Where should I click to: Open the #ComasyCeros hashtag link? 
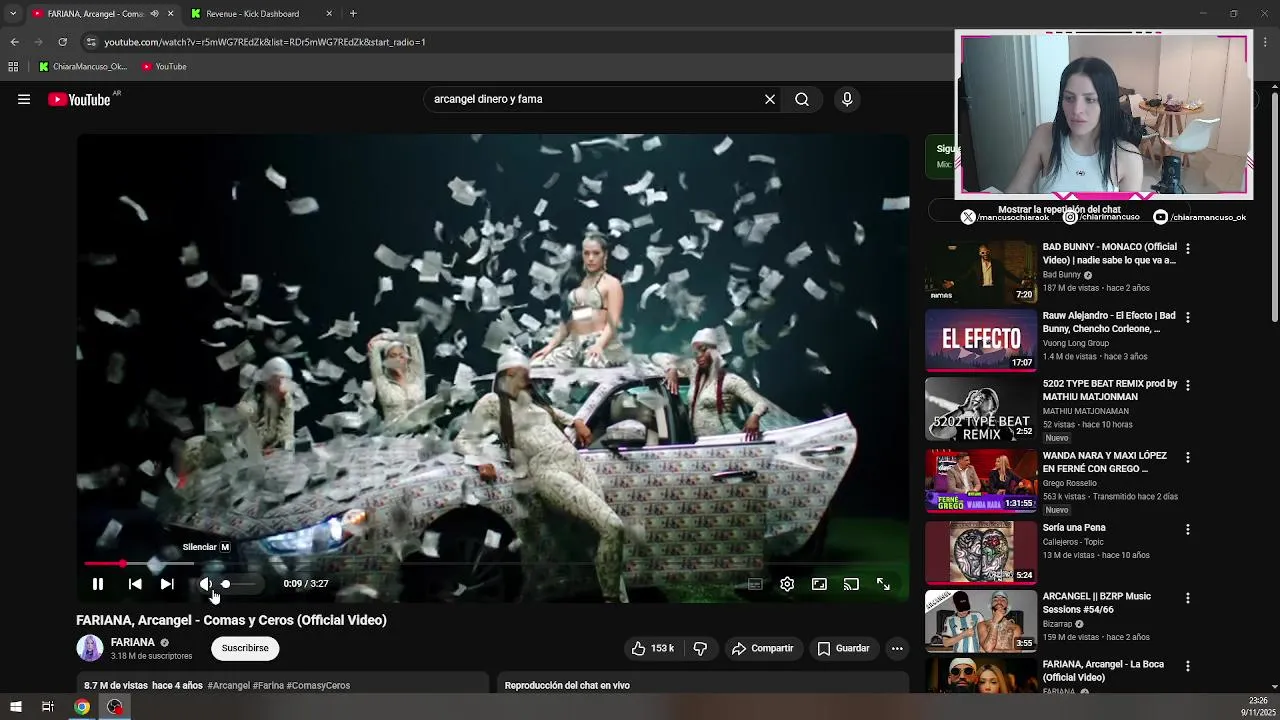click(x=318, y=685)
